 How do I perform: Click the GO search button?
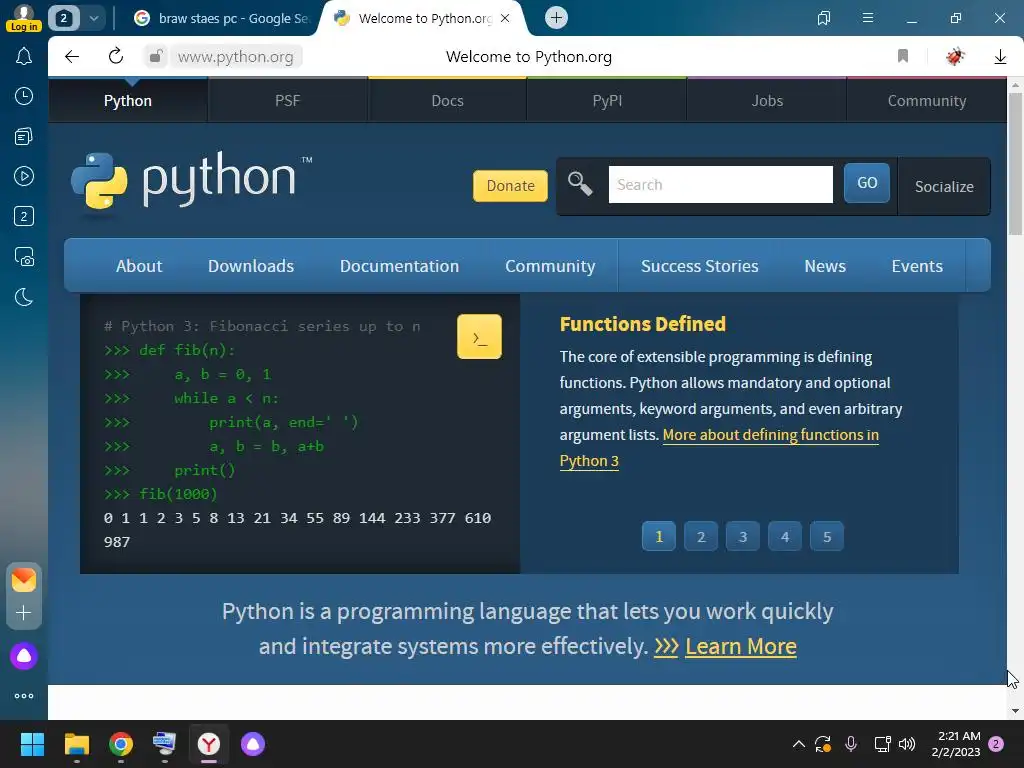pos(867,183)
